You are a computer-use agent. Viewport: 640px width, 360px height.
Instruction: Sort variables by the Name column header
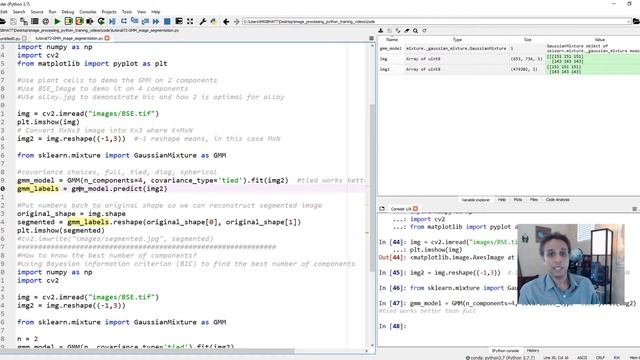pyautogui.click(x=391, y=40)
